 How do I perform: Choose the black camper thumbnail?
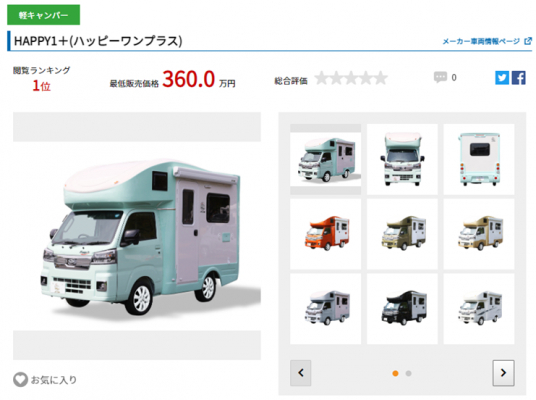(402, 308)
